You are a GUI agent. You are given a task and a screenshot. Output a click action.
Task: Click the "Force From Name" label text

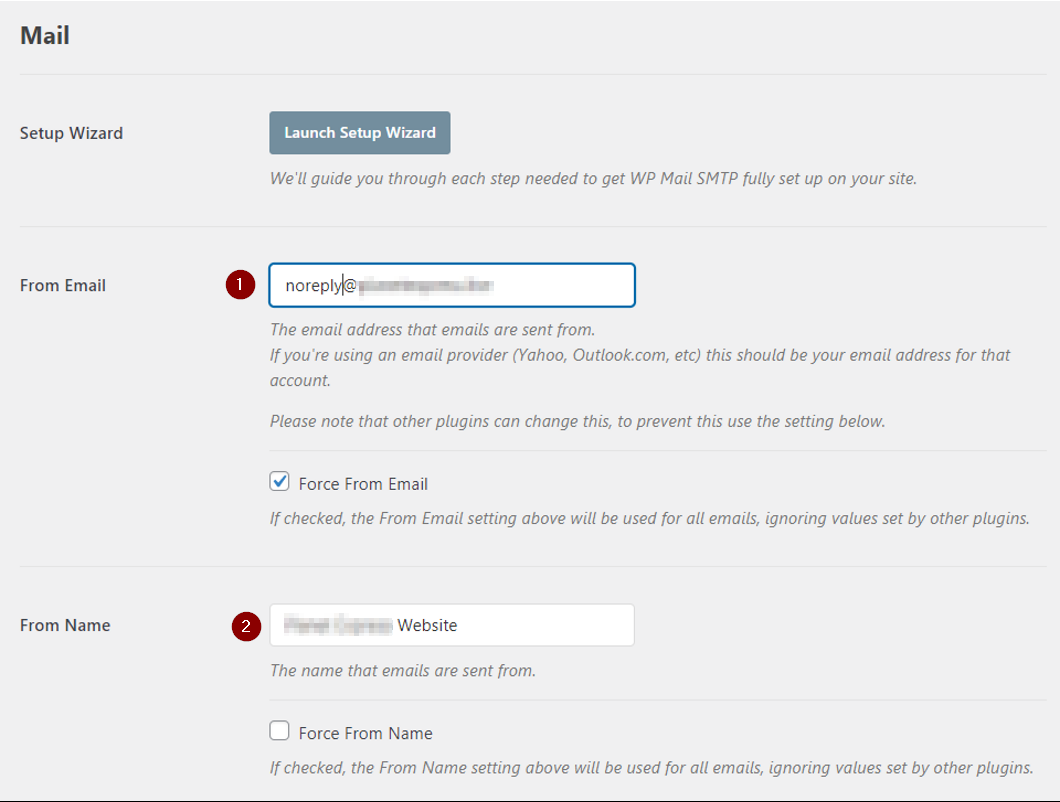point(365,733)
